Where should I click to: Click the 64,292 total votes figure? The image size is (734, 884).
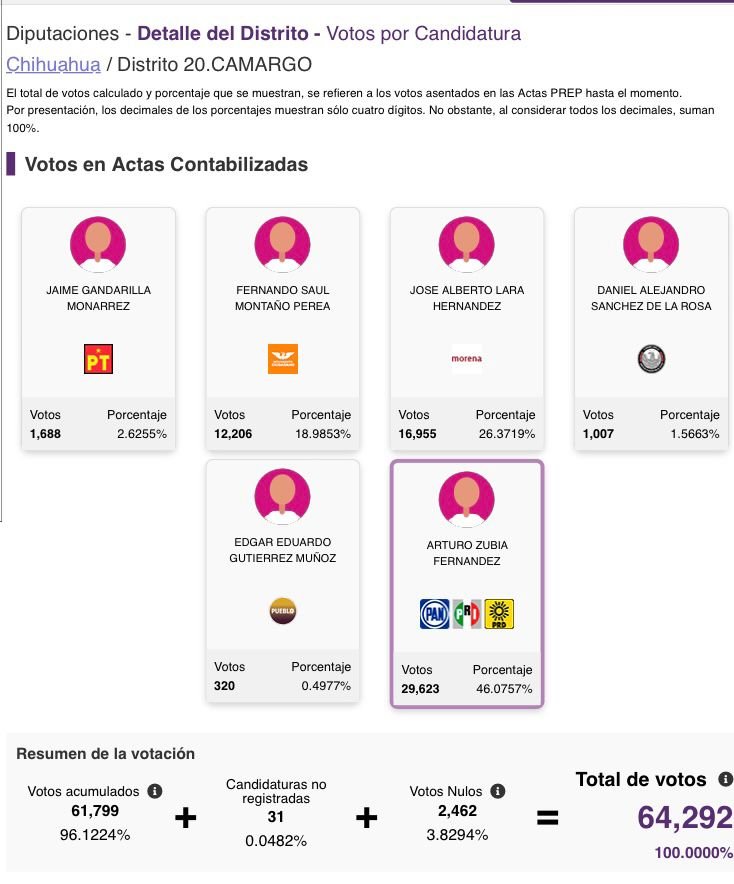point(685,818)
